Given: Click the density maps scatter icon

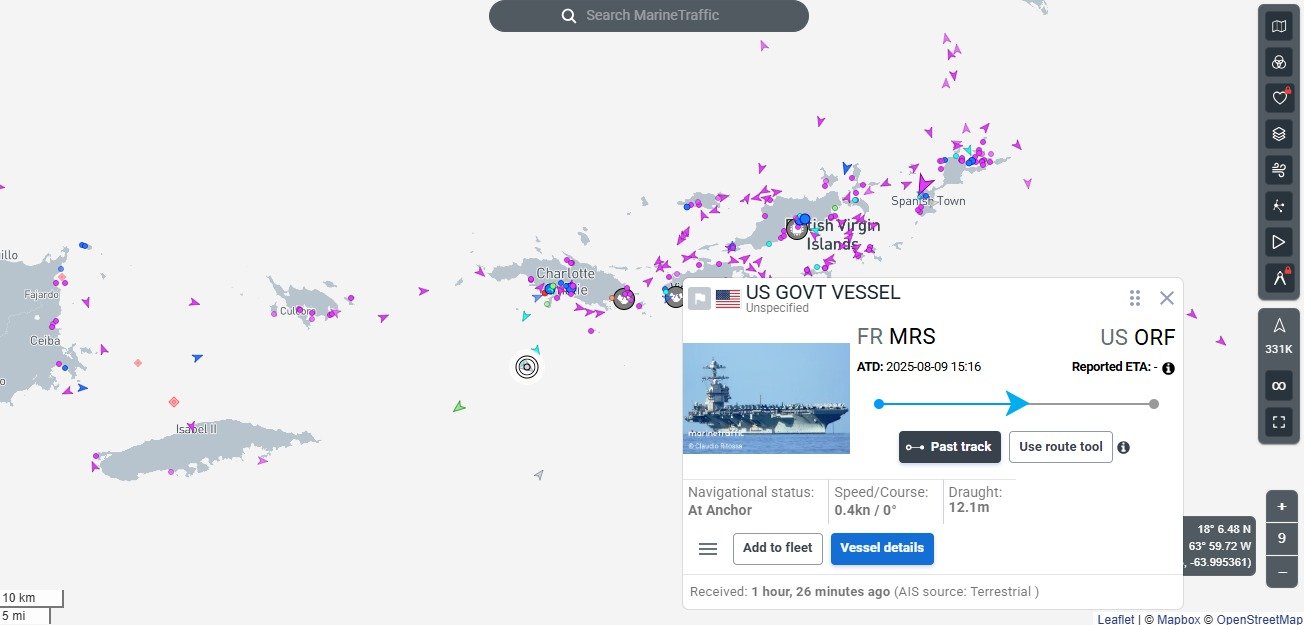Looking at the screenshot, I should click(x=1278, y=206).
